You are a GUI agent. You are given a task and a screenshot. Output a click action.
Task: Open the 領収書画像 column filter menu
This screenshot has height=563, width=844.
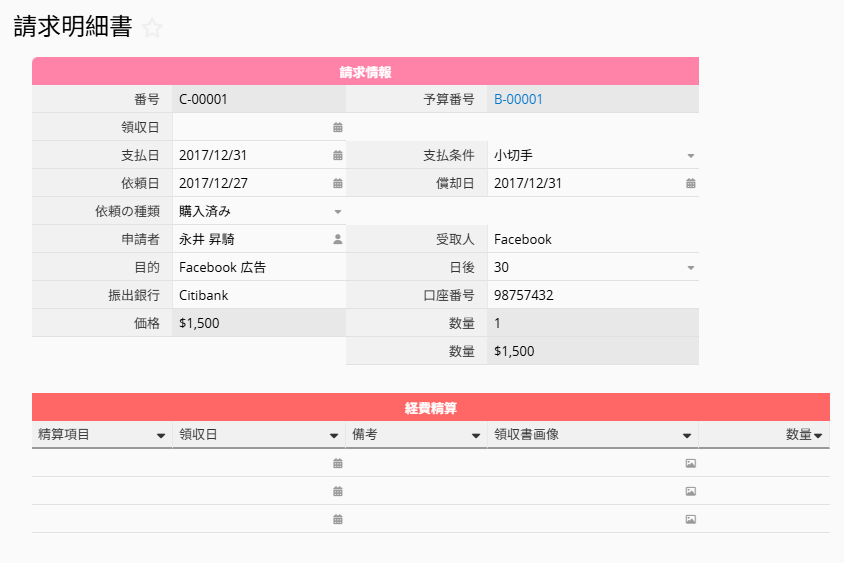(x=687, y=436)
